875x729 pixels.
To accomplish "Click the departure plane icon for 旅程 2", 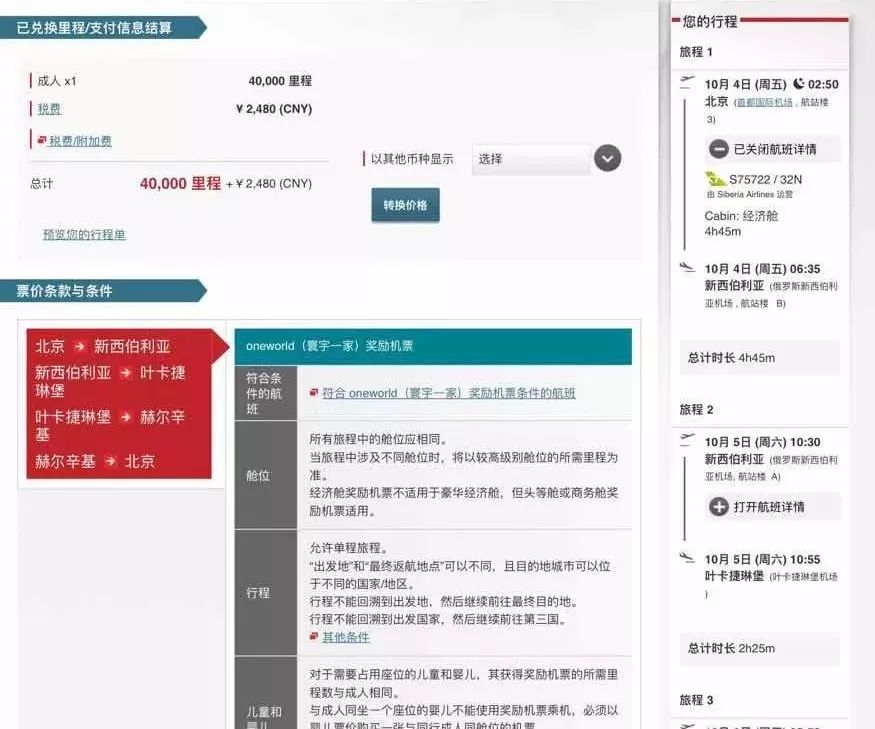I will pyautogui.click(x=686, y=438).
